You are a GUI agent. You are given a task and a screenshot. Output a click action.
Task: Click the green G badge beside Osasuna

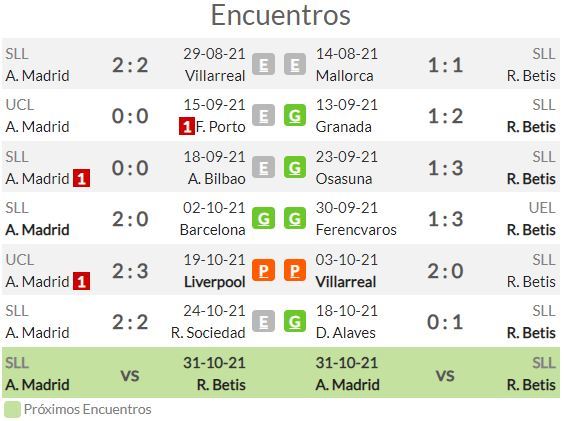pos(295,167)
